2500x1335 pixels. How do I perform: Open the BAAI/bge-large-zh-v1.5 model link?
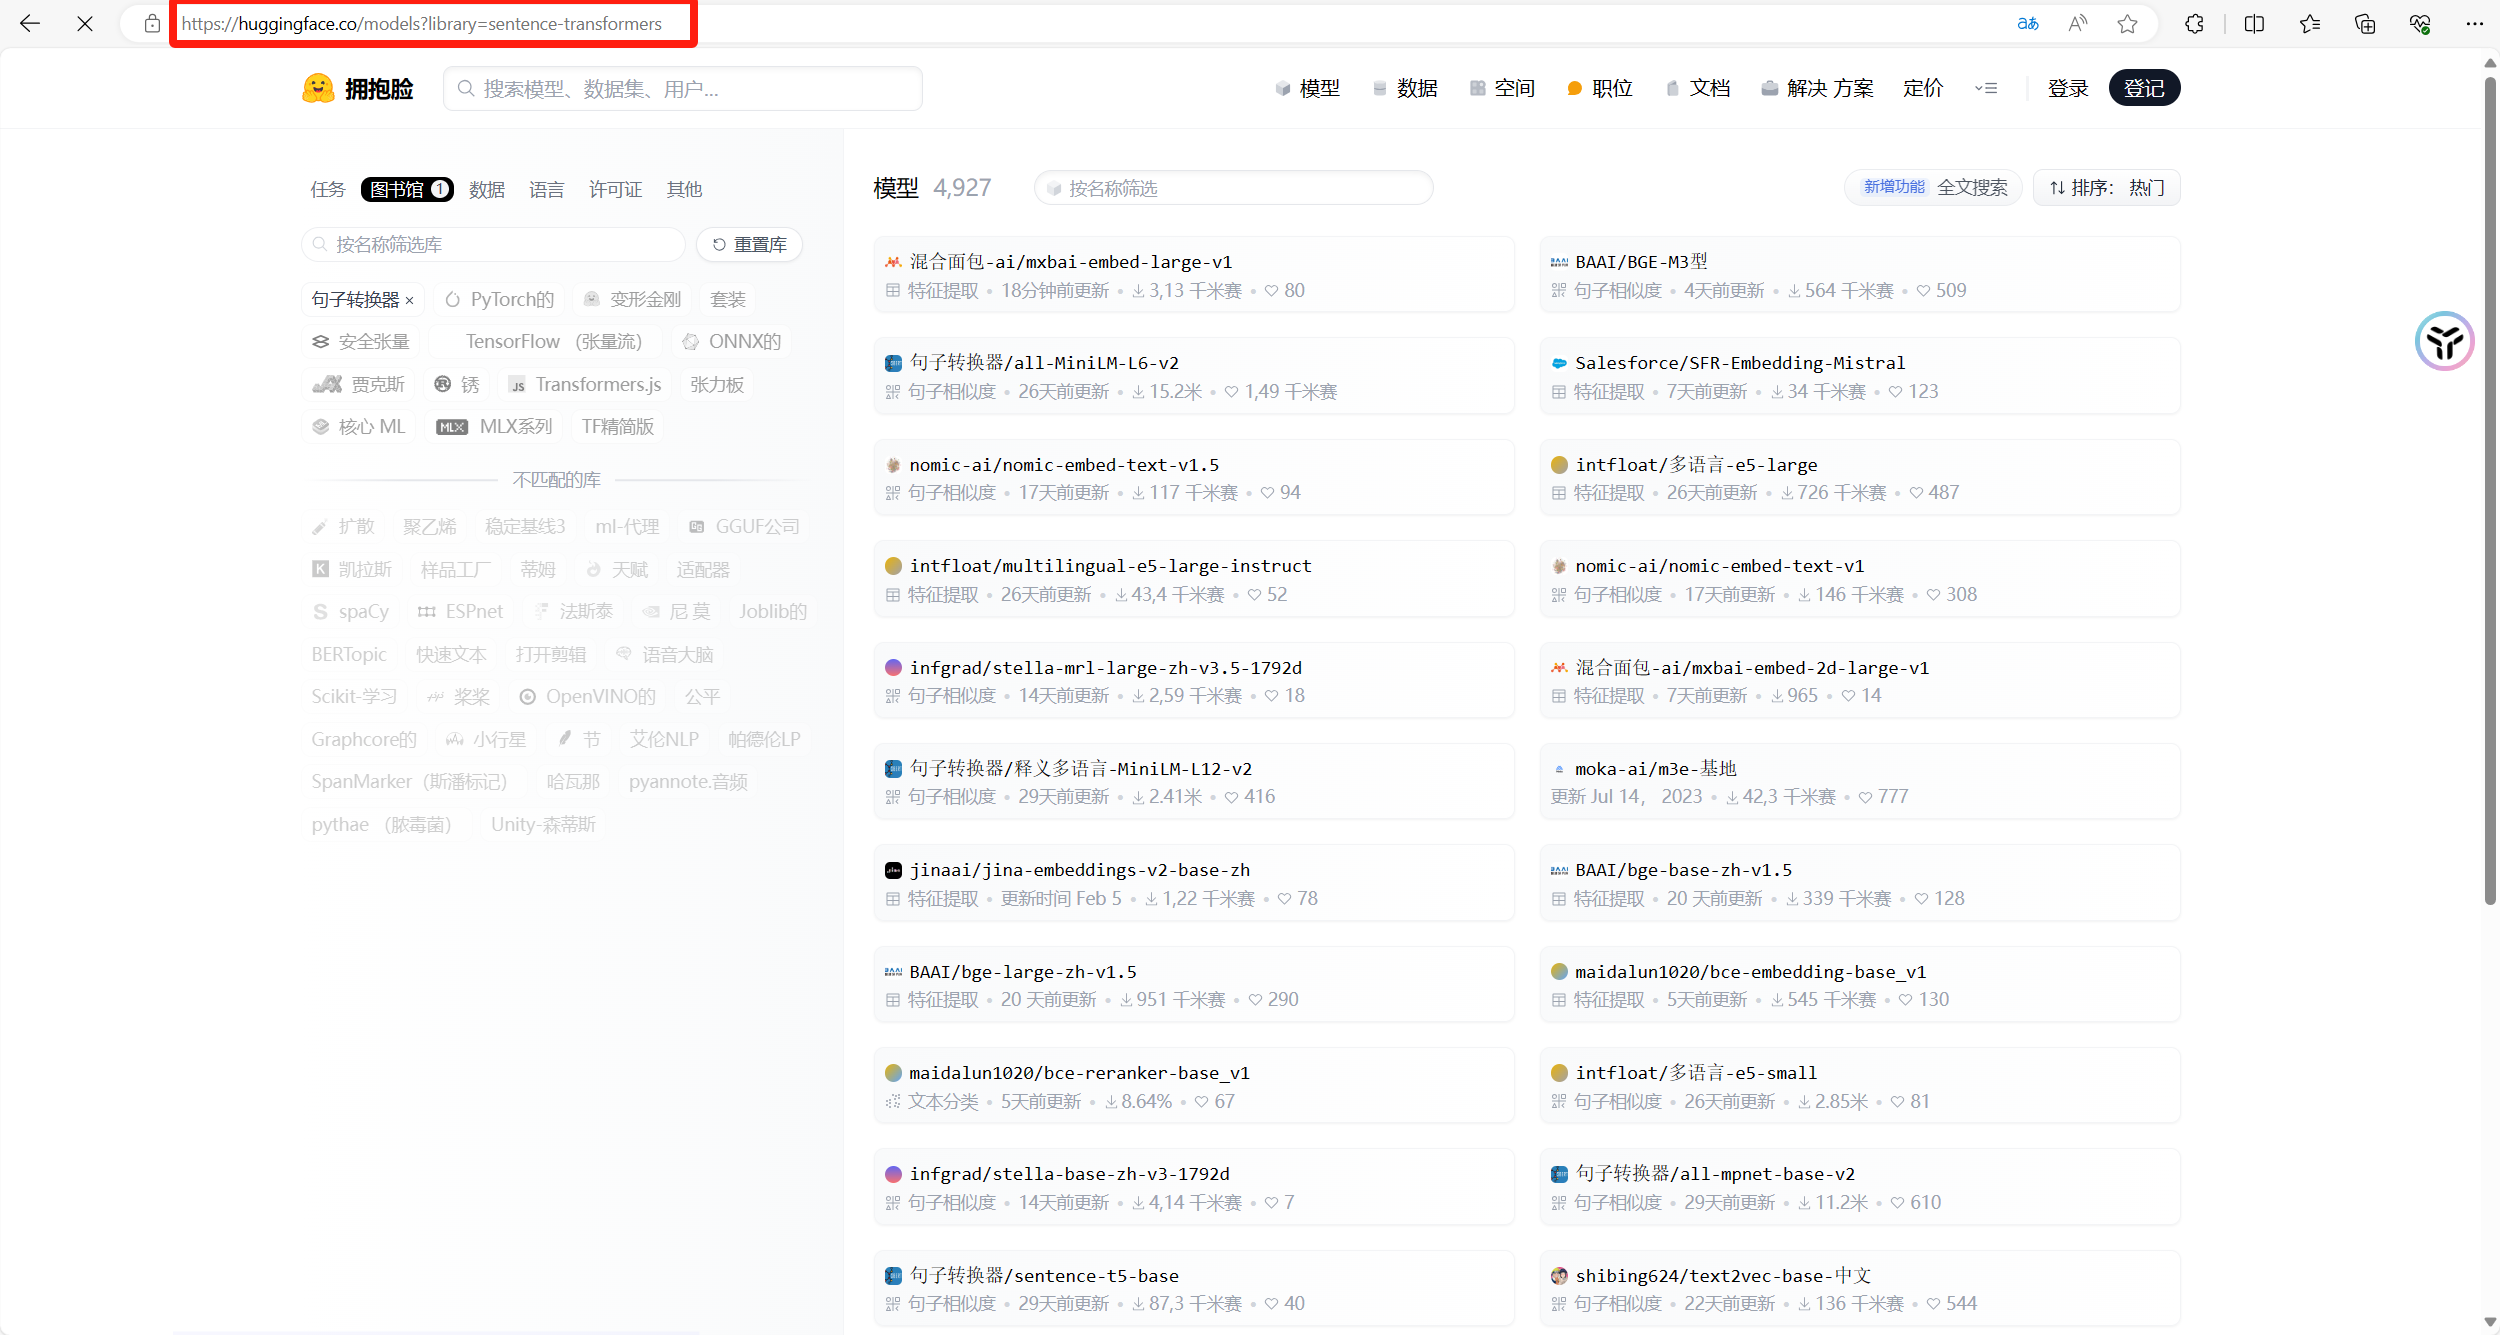pyautogui.click(x=1022, y=972)
